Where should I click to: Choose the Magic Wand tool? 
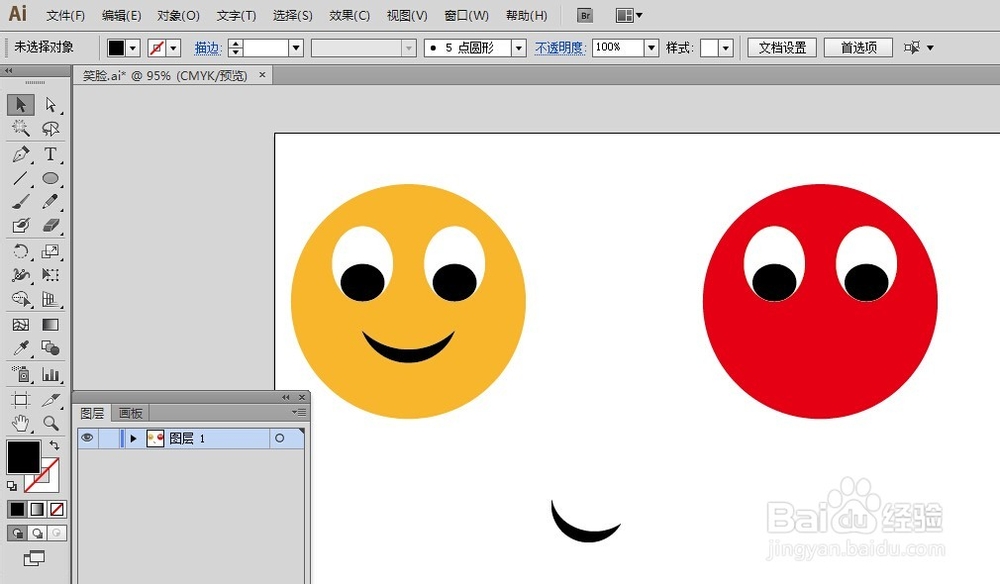click(x=20, y=129)
